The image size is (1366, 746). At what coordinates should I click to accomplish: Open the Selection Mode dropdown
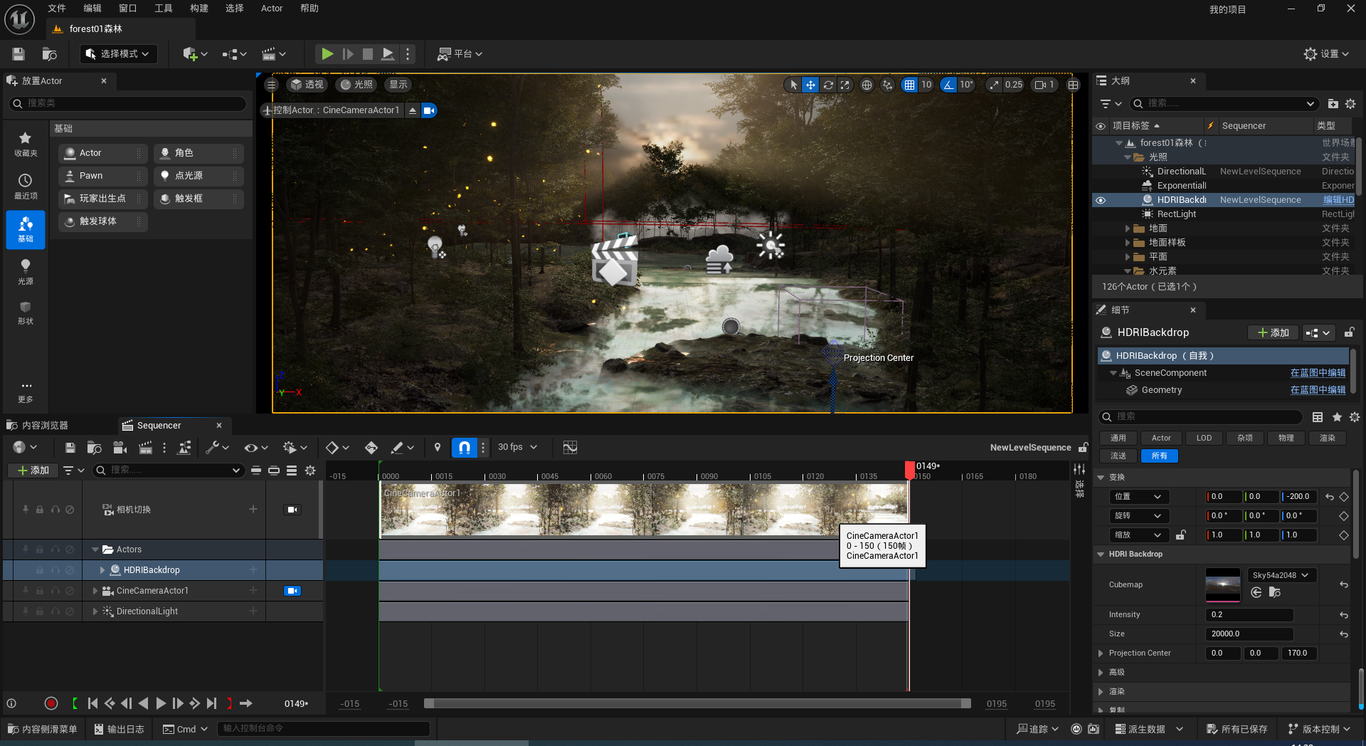[119, 54]
